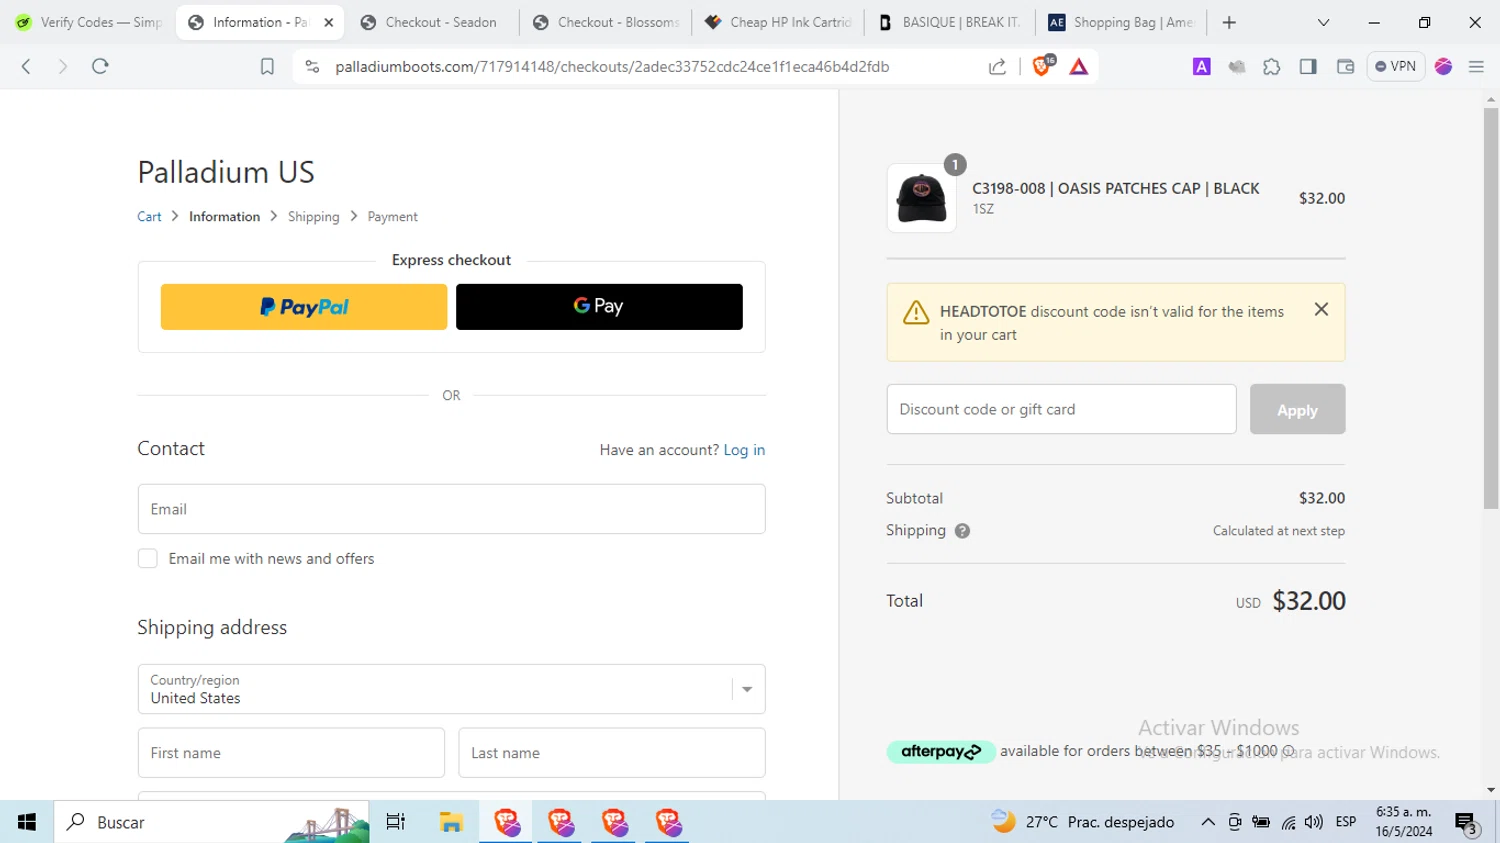
Task: Open the weather 27°C widget
Action: pos(1083,822)
